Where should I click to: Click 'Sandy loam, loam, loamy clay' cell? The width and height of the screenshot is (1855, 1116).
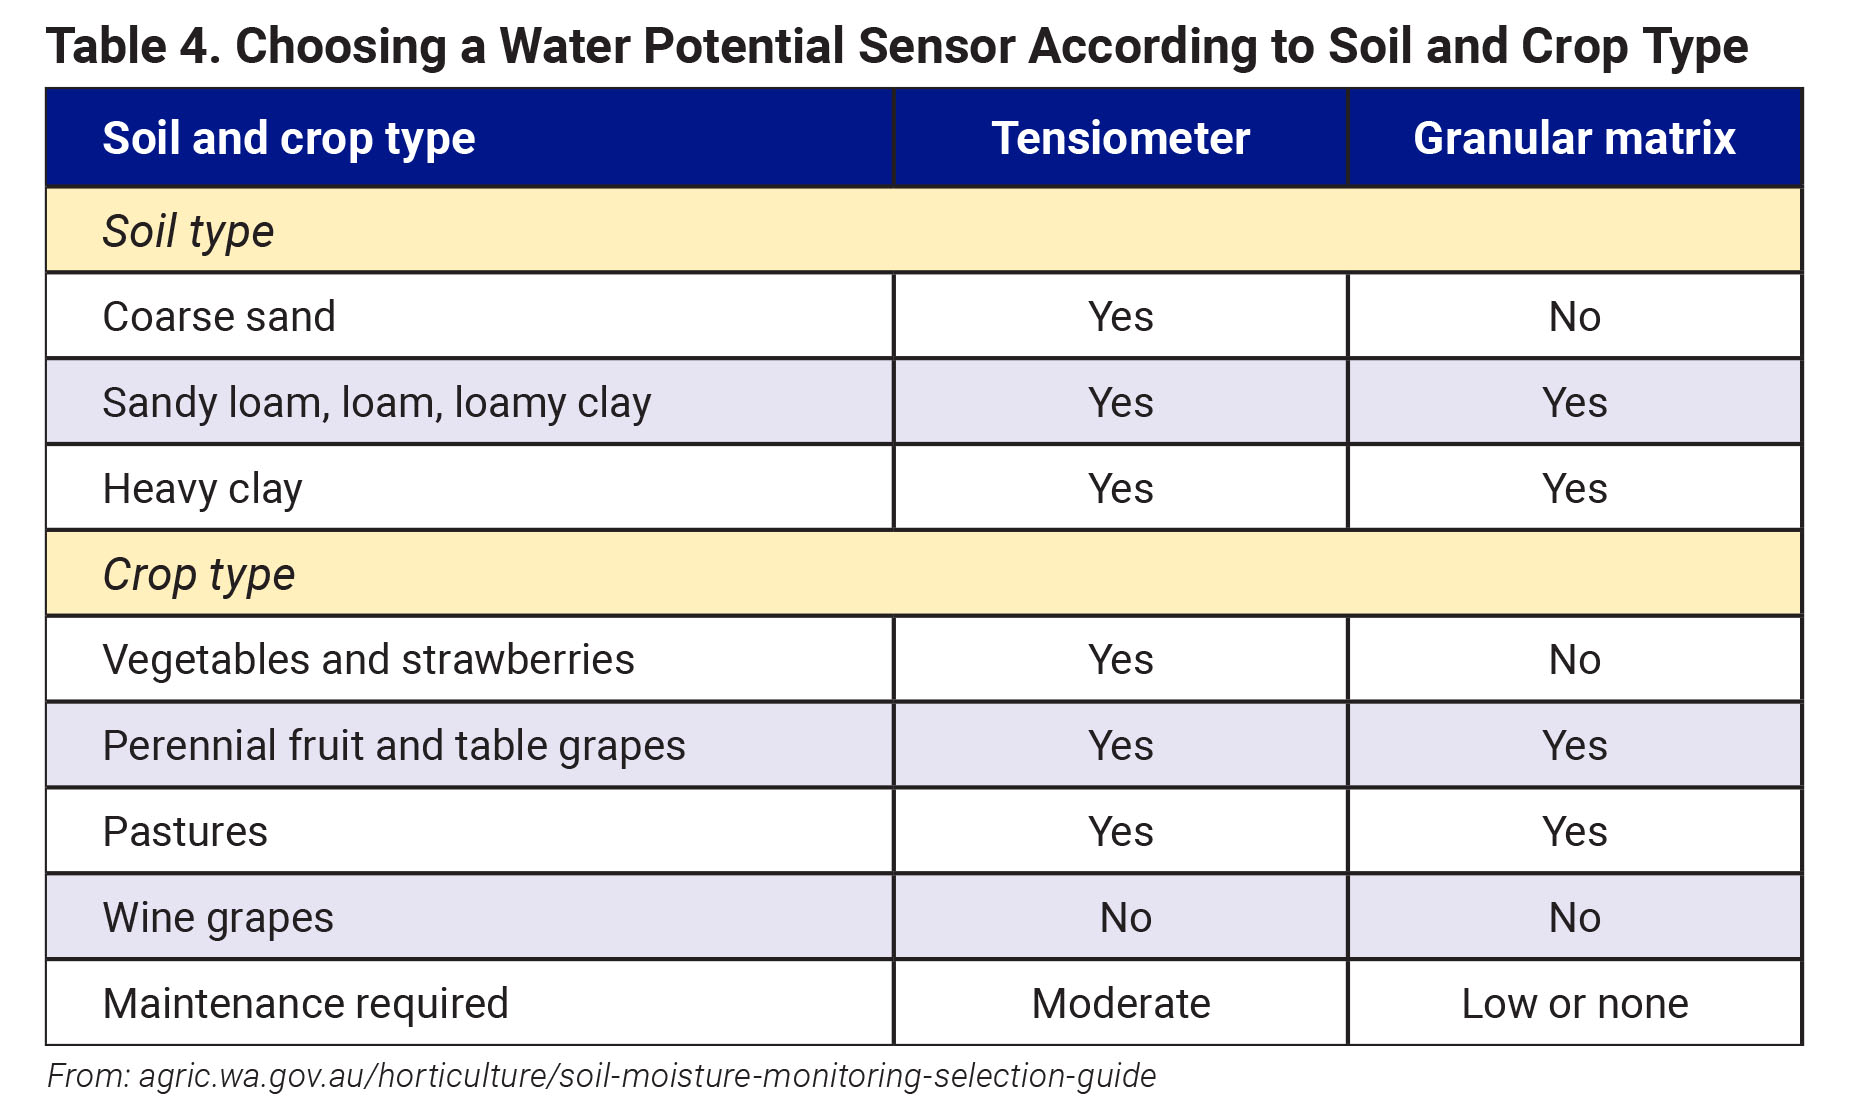[377, 403]
